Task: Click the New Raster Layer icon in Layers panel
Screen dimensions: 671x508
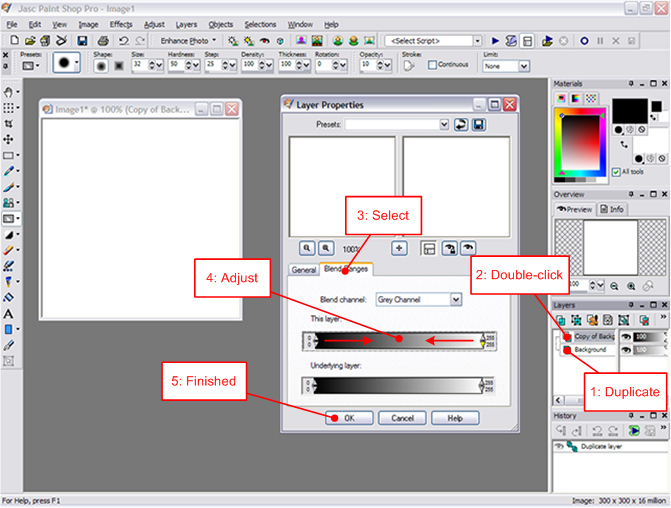Action: coord(561,320)
